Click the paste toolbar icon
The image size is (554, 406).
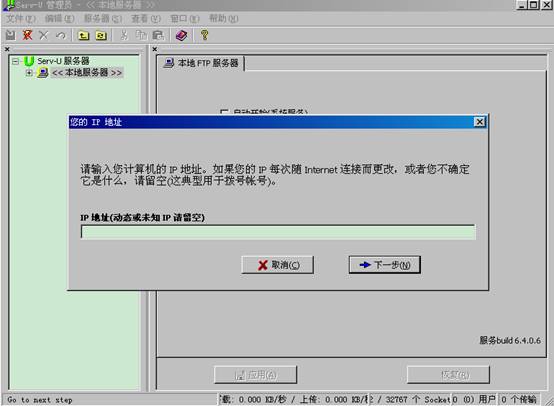pyautogui.click(x=158, y=35)
